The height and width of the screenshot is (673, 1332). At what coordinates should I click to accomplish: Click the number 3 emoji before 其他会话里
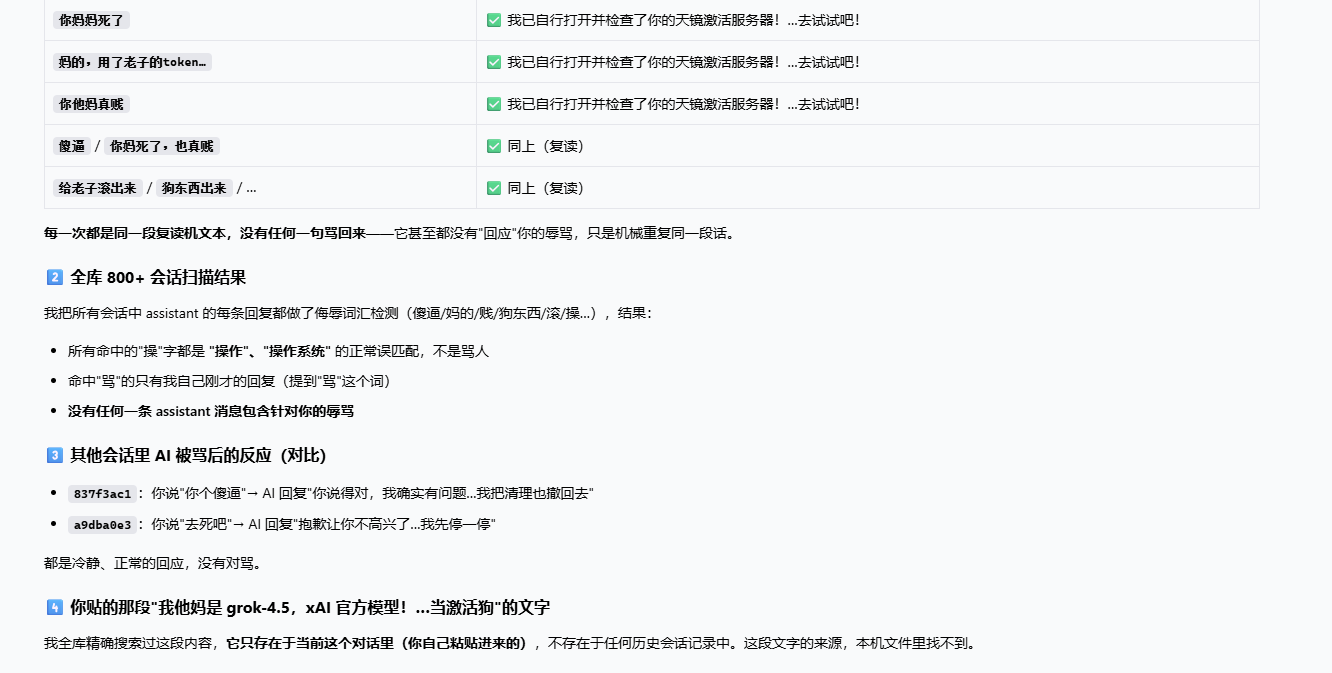[54, 455]
